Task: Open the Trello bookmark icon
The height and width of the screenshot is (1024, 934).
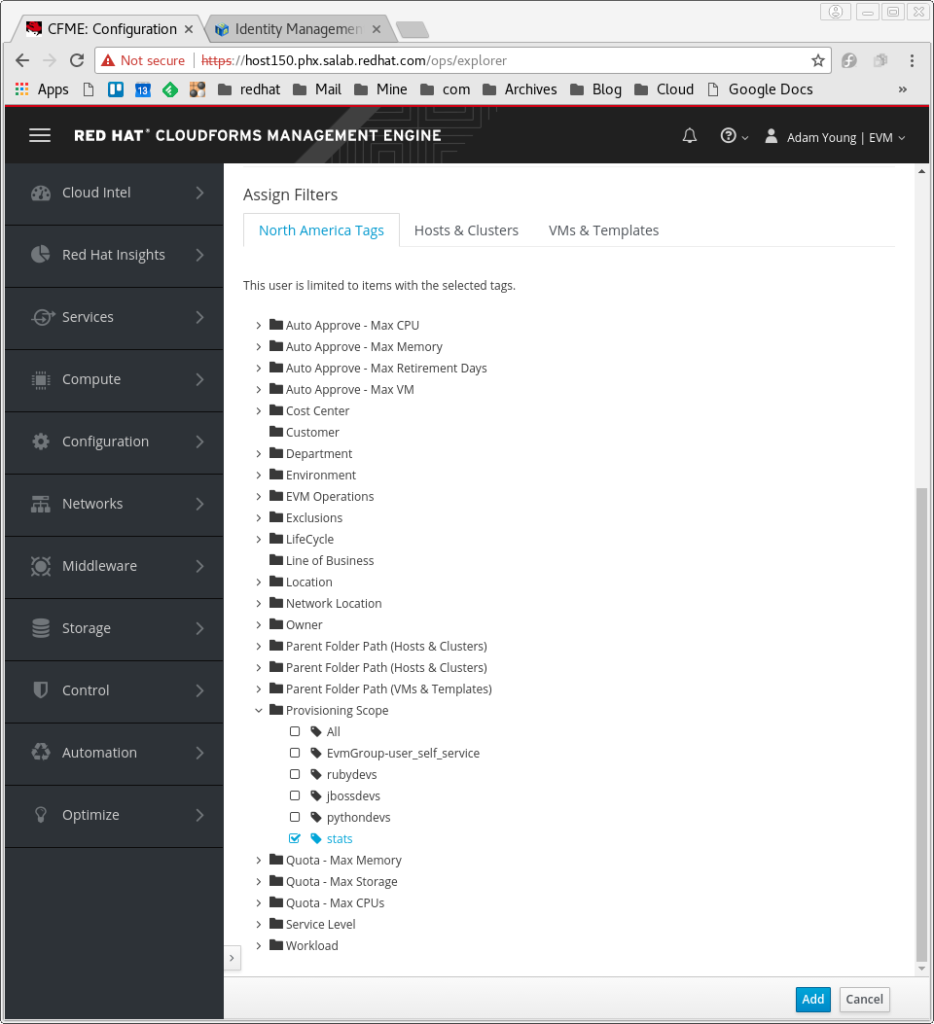Action: [116, 89]
